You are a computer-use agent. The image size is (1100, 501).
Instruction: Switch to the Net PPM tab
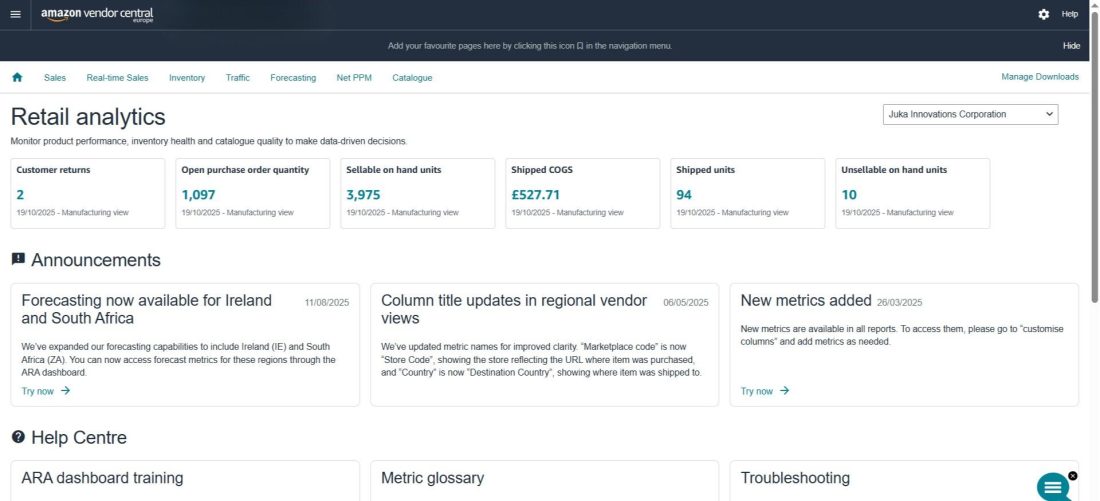[354, 78]
